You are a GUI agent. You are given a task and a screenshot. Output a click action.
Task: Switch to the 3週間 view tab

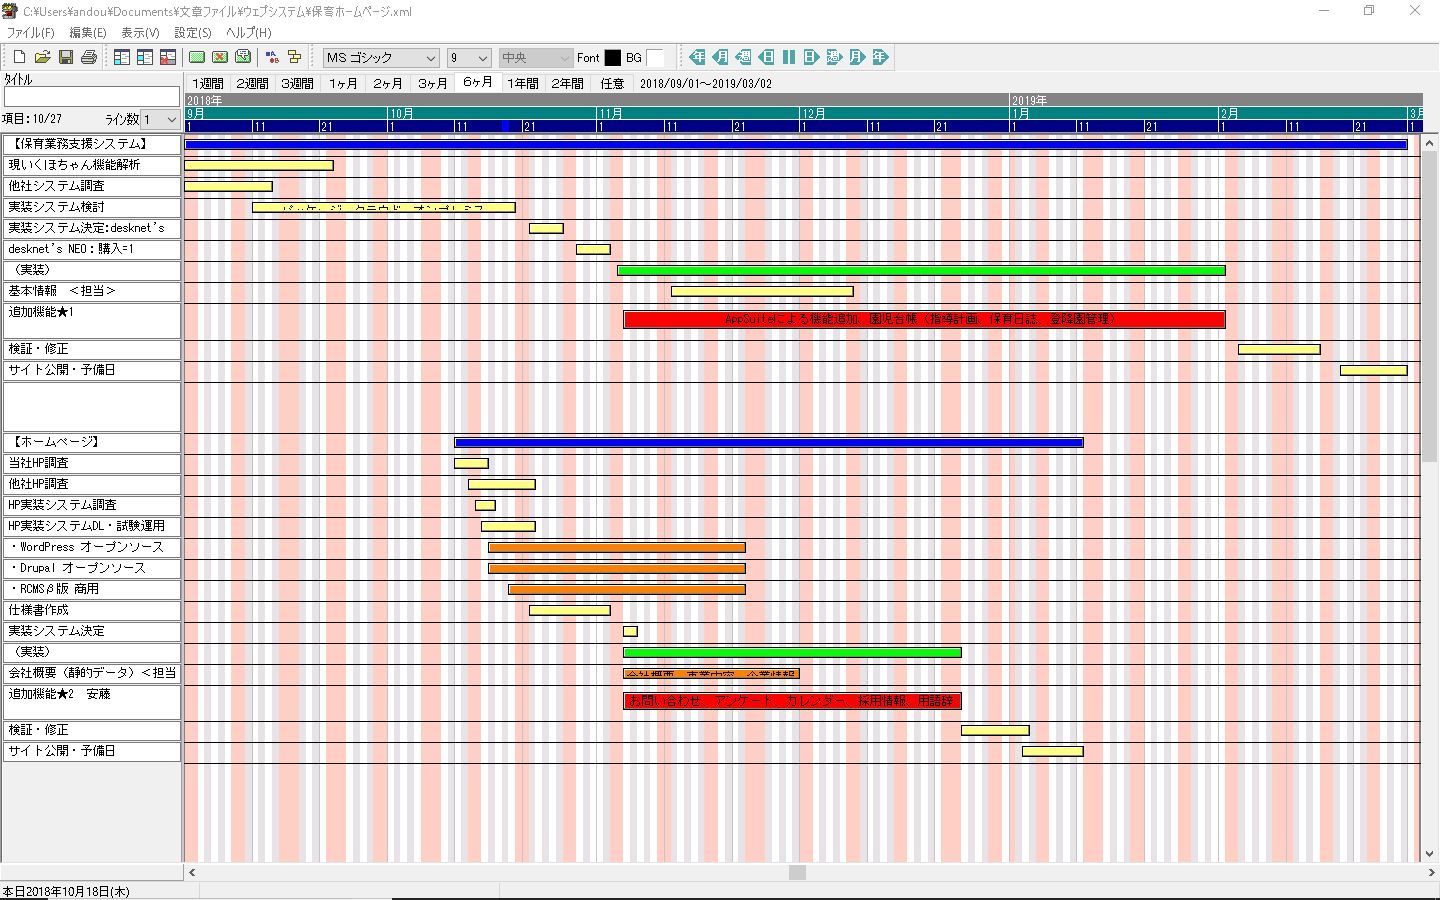297,84
